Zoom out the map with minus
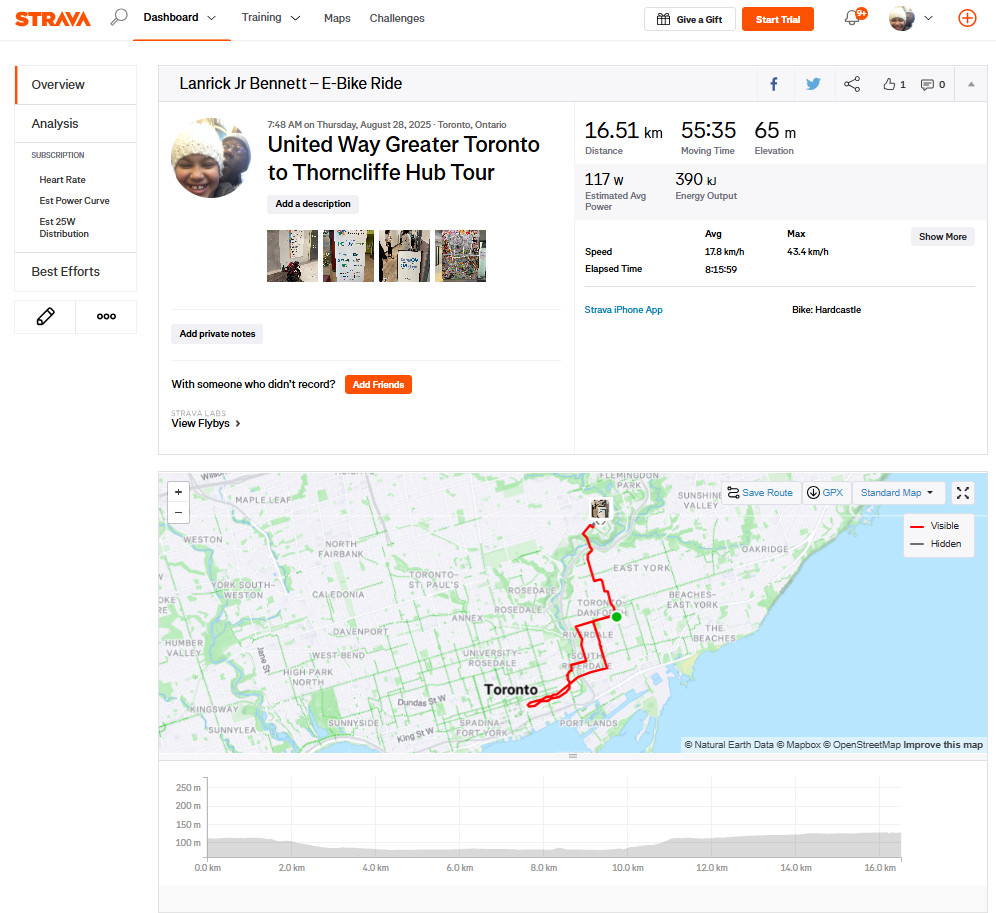996x913 pixels. (178, 512)
